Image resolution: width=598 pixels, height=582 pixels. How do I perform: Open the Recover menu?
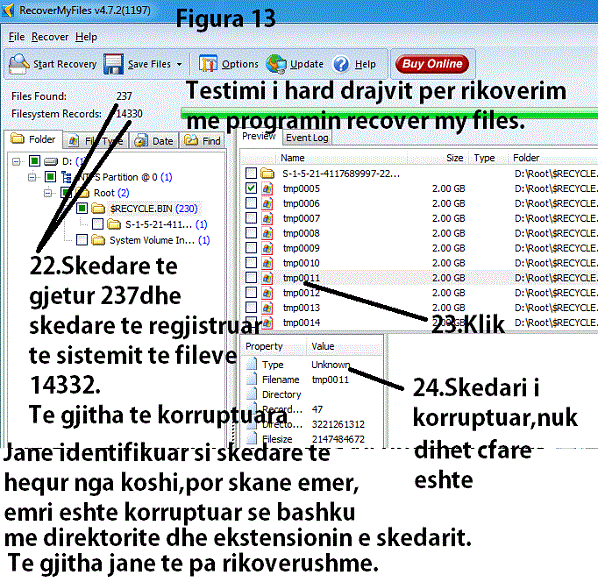(50, 37)
